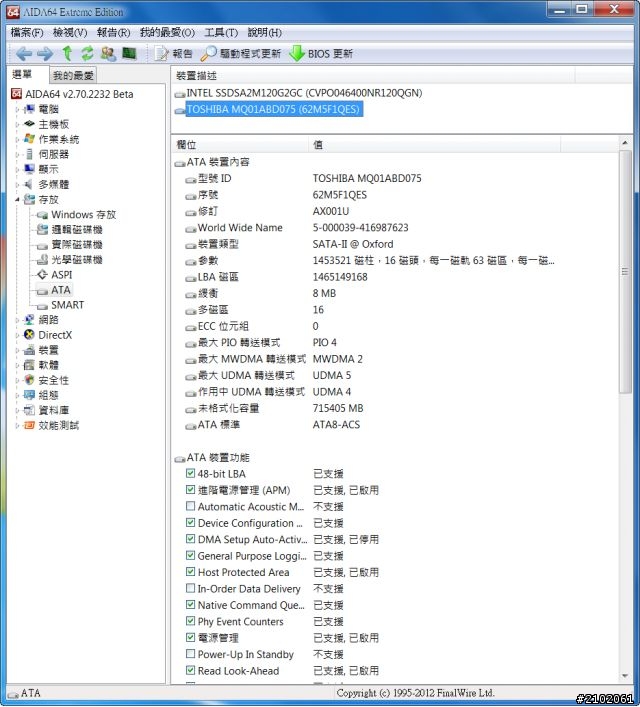Toggle the General Purpose Loggi... checkbox
Image resolution: width=640 pixels, height=707 pixels.
click(190, 556)
